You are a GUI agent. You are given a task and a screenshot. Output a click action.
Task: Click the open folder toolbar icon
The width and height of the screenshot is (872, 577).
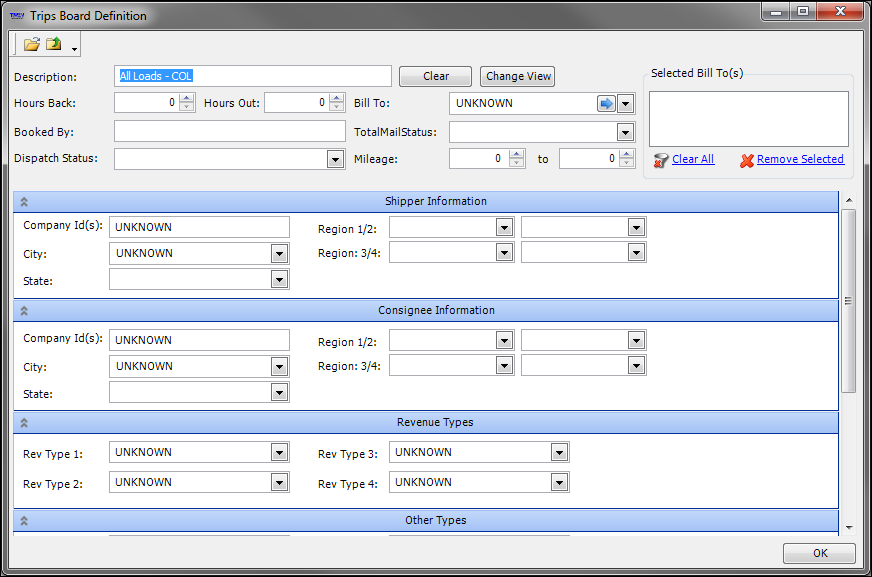(x=32, y=44)
